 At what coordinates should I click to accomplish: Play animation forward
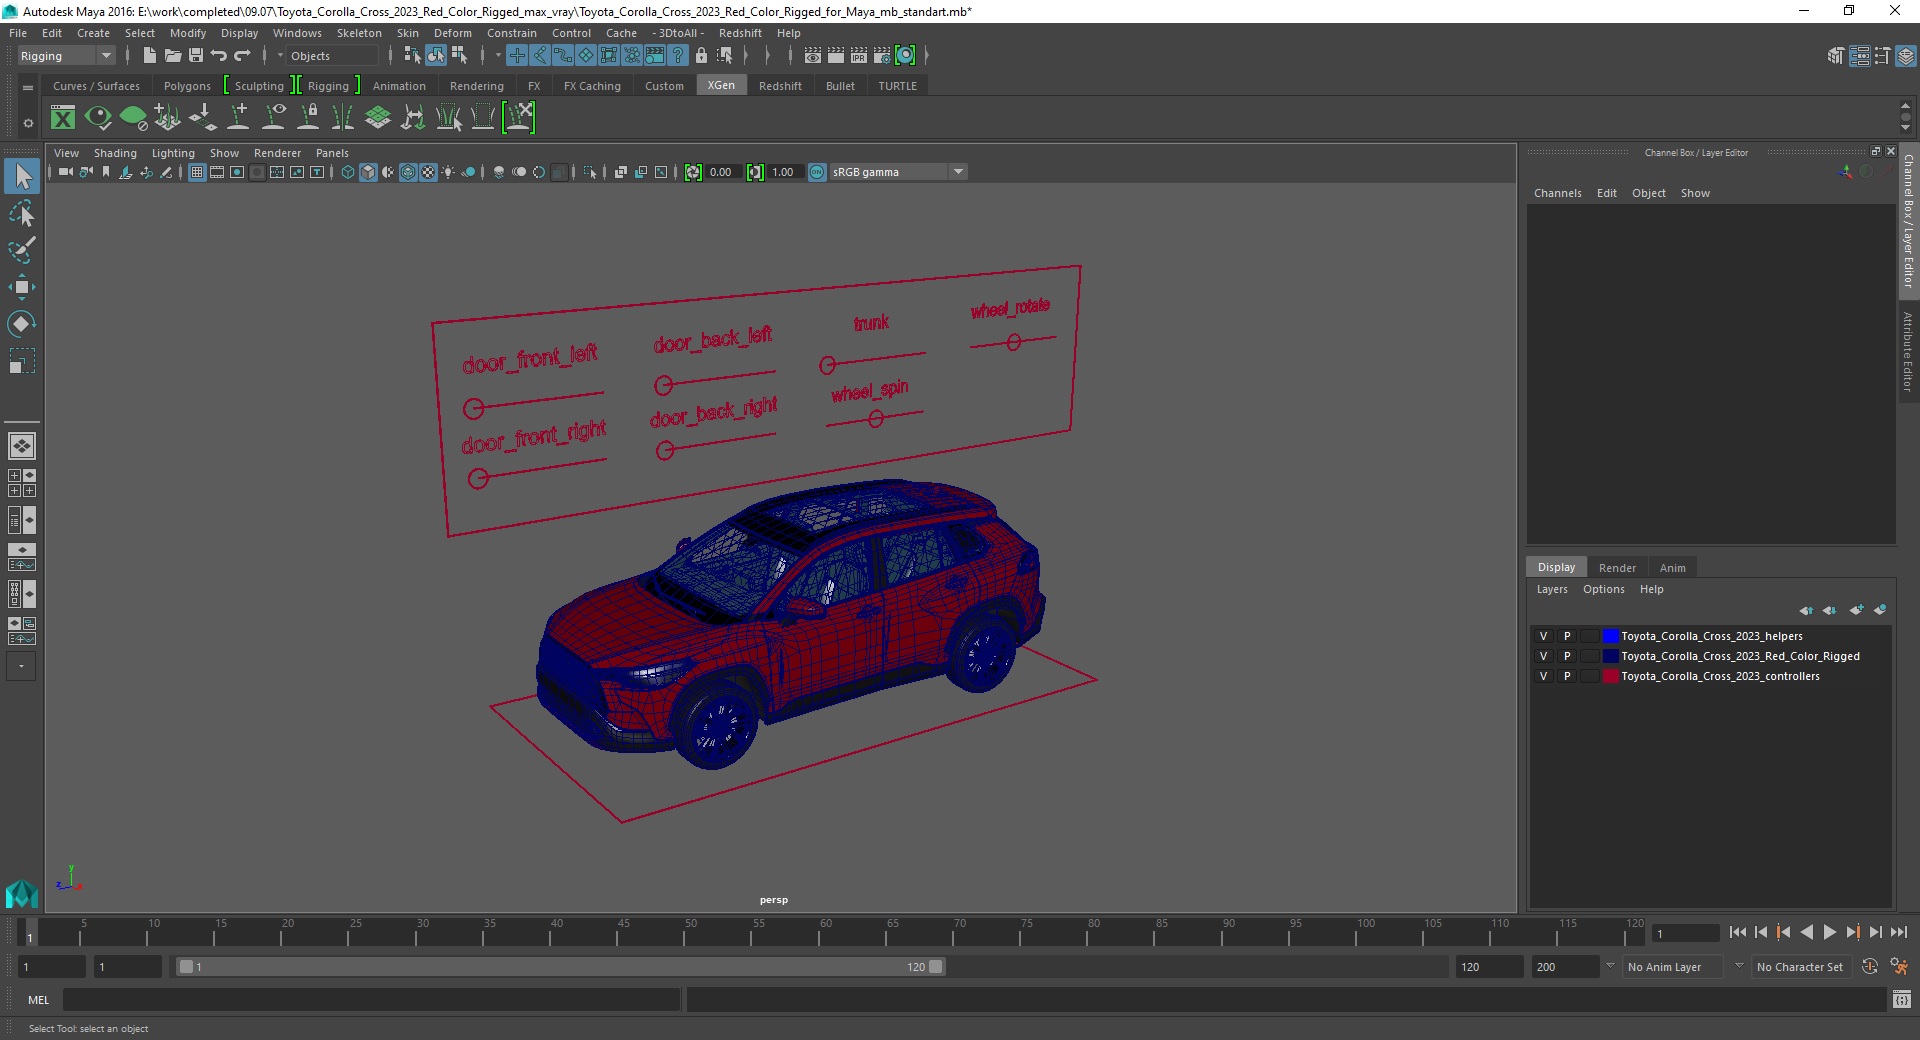(x=1829, y=932)
